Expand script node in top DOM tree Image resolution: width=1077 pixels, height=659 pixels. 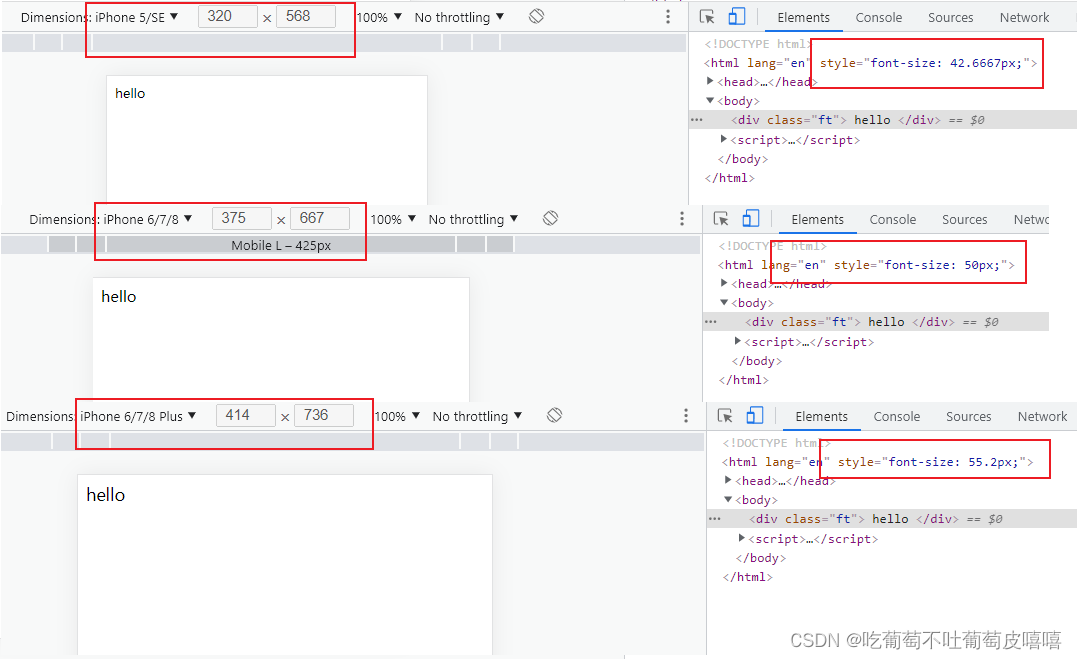point(723,139)
